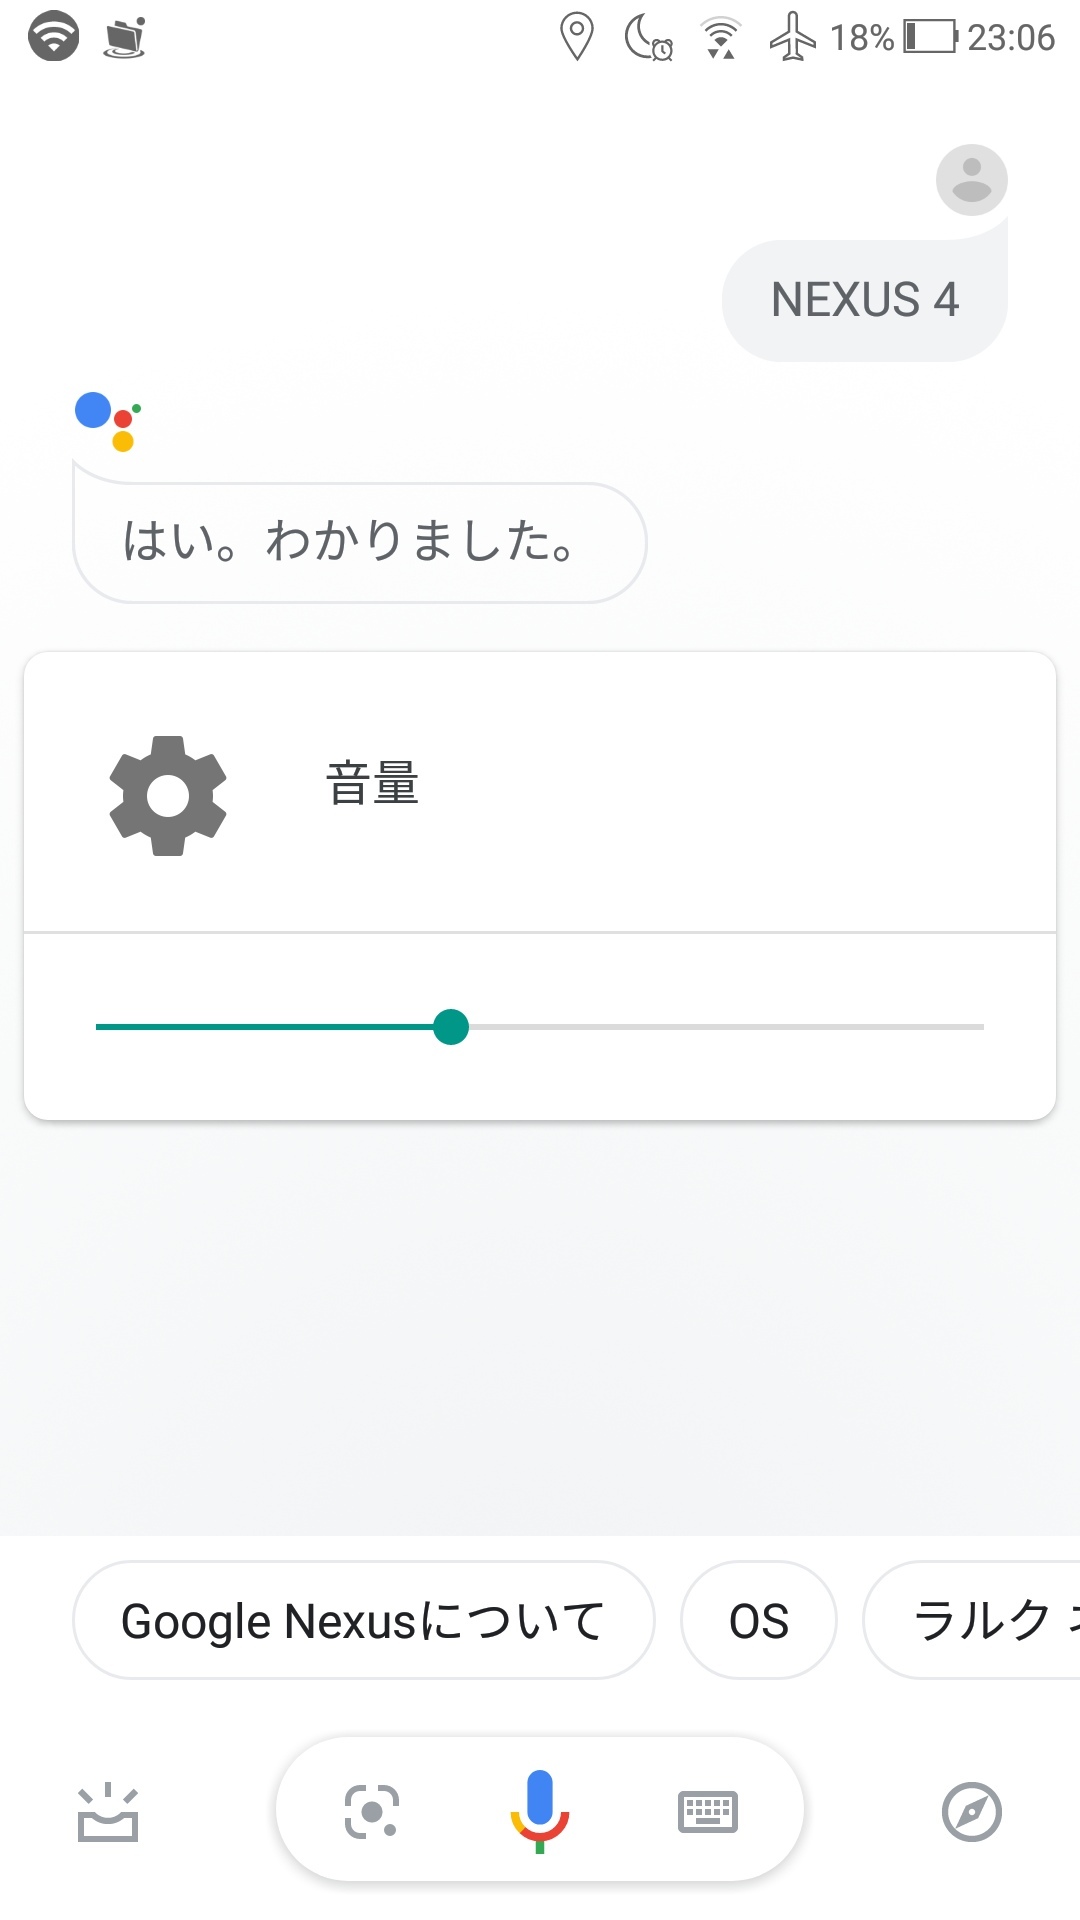Tap the user profile avatar
Screen dimensions: 1080x1920
tap(971, 180)
